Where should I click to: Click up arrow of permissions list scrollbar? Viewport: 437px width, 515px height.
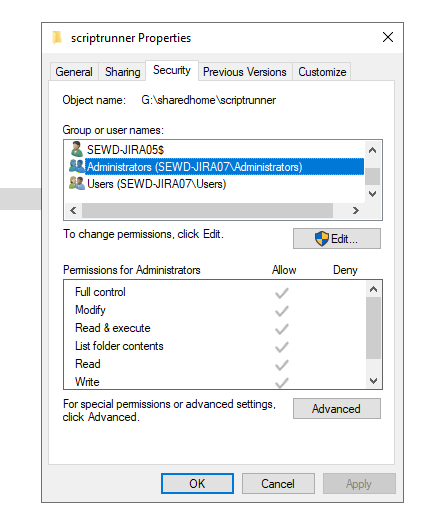(373, 289)
